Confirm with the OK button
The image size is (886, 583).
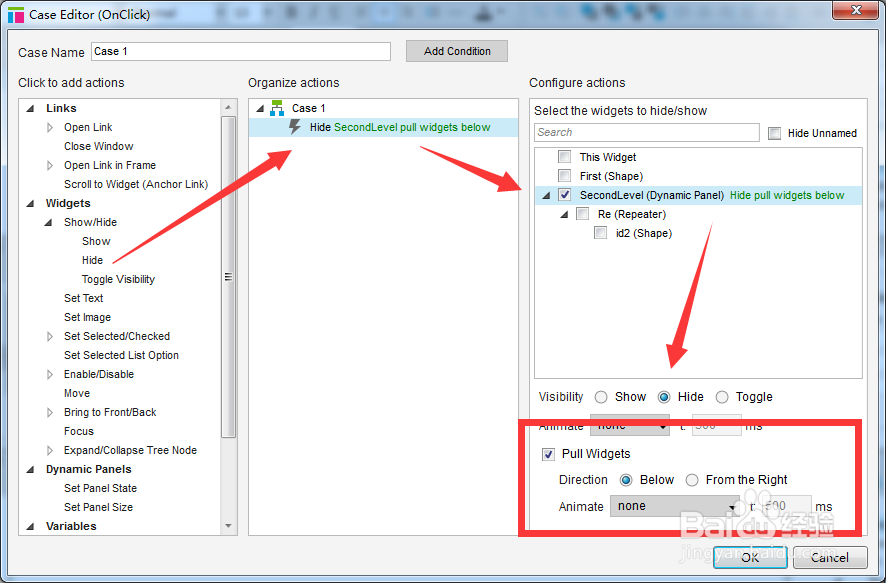click(x=750, y=558)
